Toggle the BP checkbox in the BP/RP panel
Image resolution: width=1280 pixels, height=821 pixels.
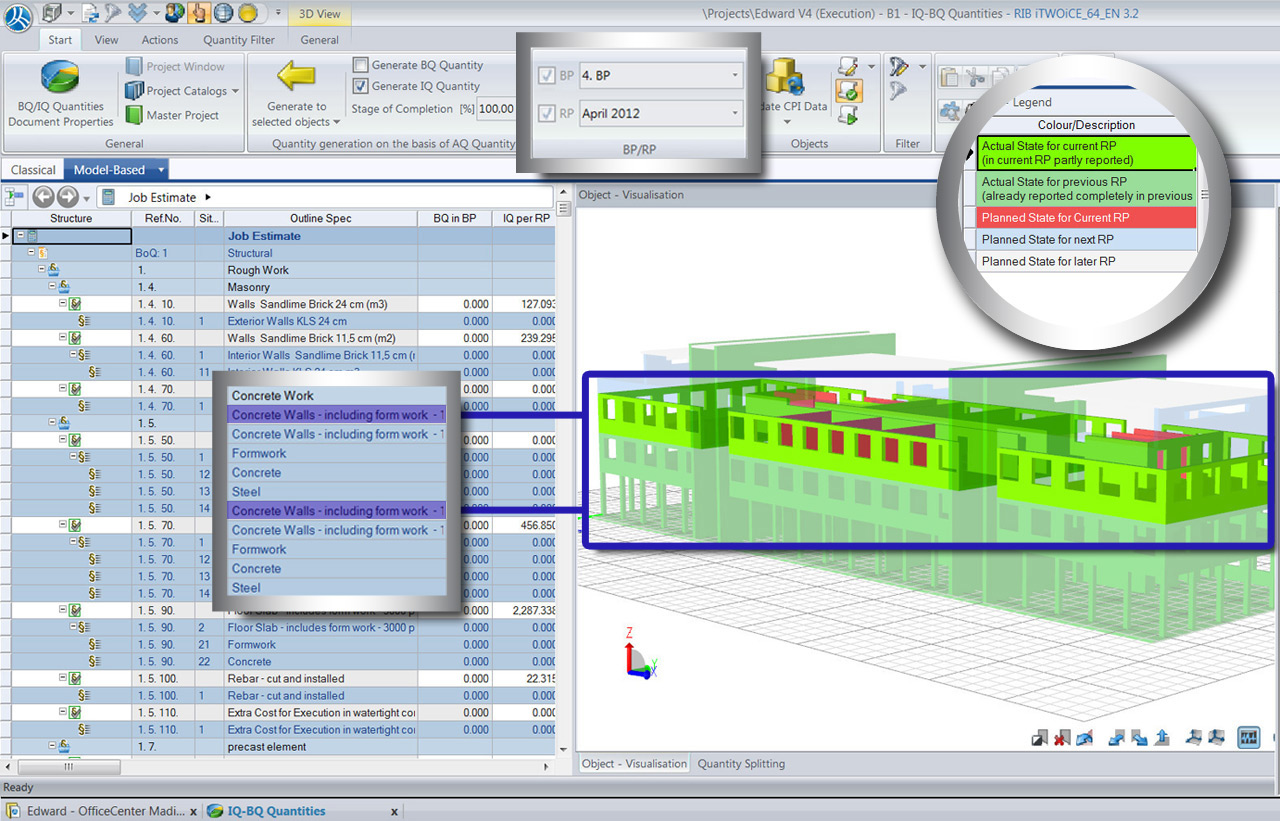coord(545,75)
